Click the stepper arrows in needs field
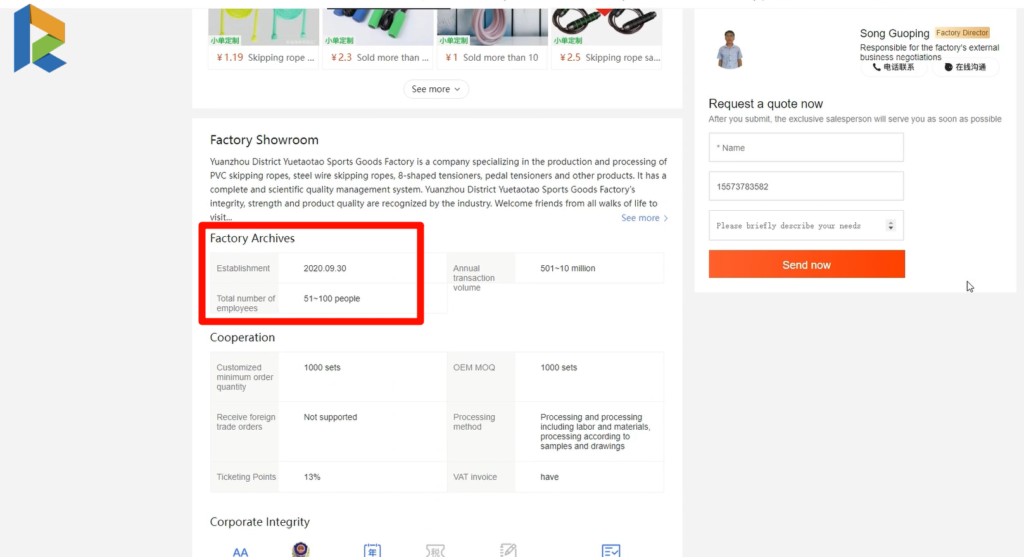 click(x=890, y=226)
